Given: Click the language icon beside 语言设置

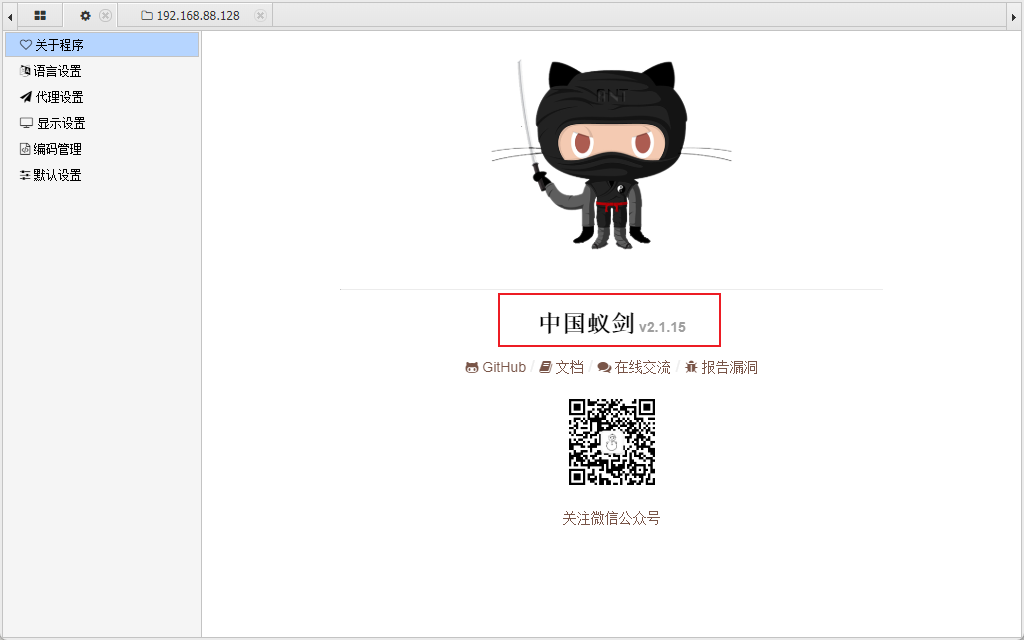Looking at the screenshot, I should pyautogui.click(x=25, y=71).
